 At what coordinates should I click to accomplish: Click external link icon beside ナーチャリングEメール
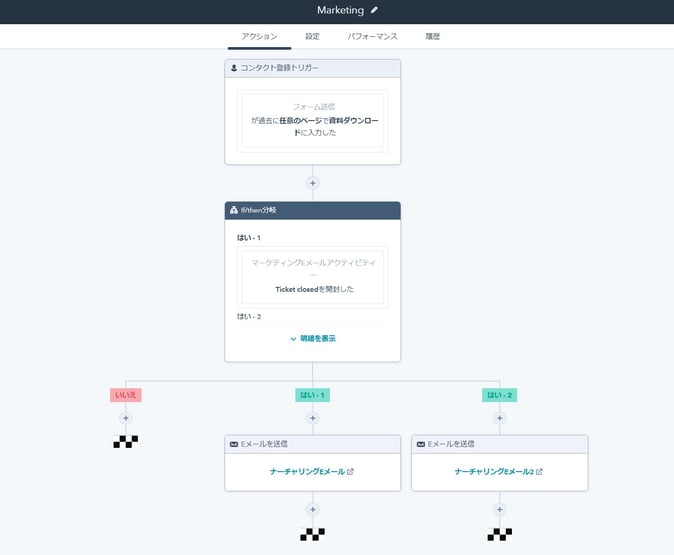coord(350,472)
